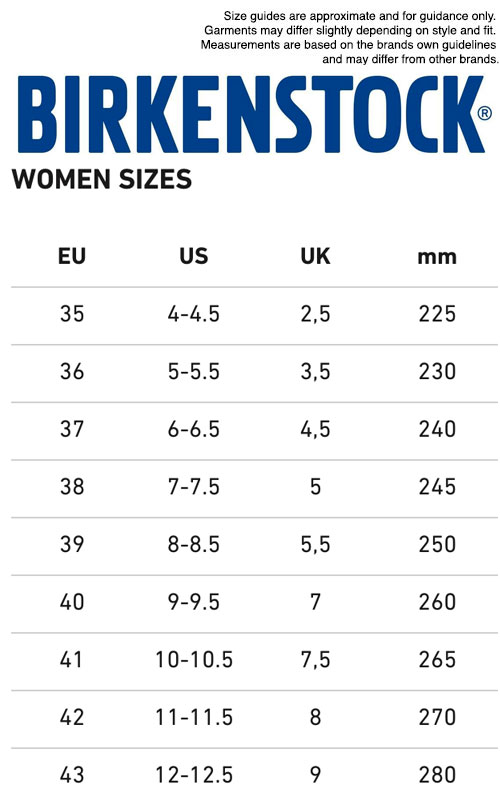The width and height of the screenshot is (500, 805).
Task: Select US size 5-5.5 cell
Action: coord(194,371)
